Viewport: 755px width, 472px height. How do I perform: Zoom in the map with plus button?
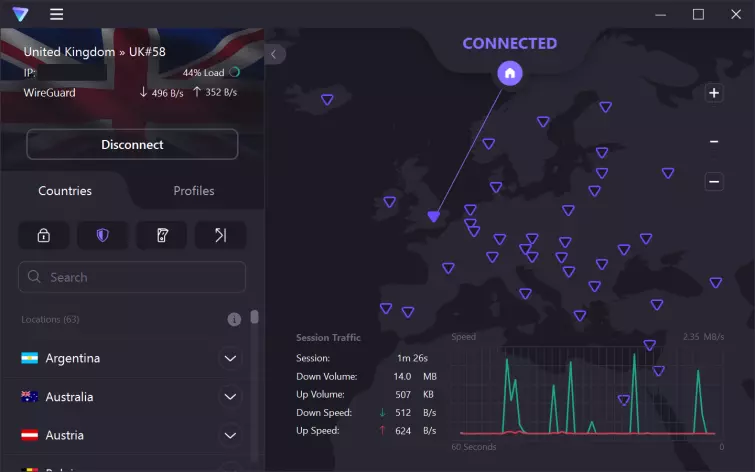714,94
